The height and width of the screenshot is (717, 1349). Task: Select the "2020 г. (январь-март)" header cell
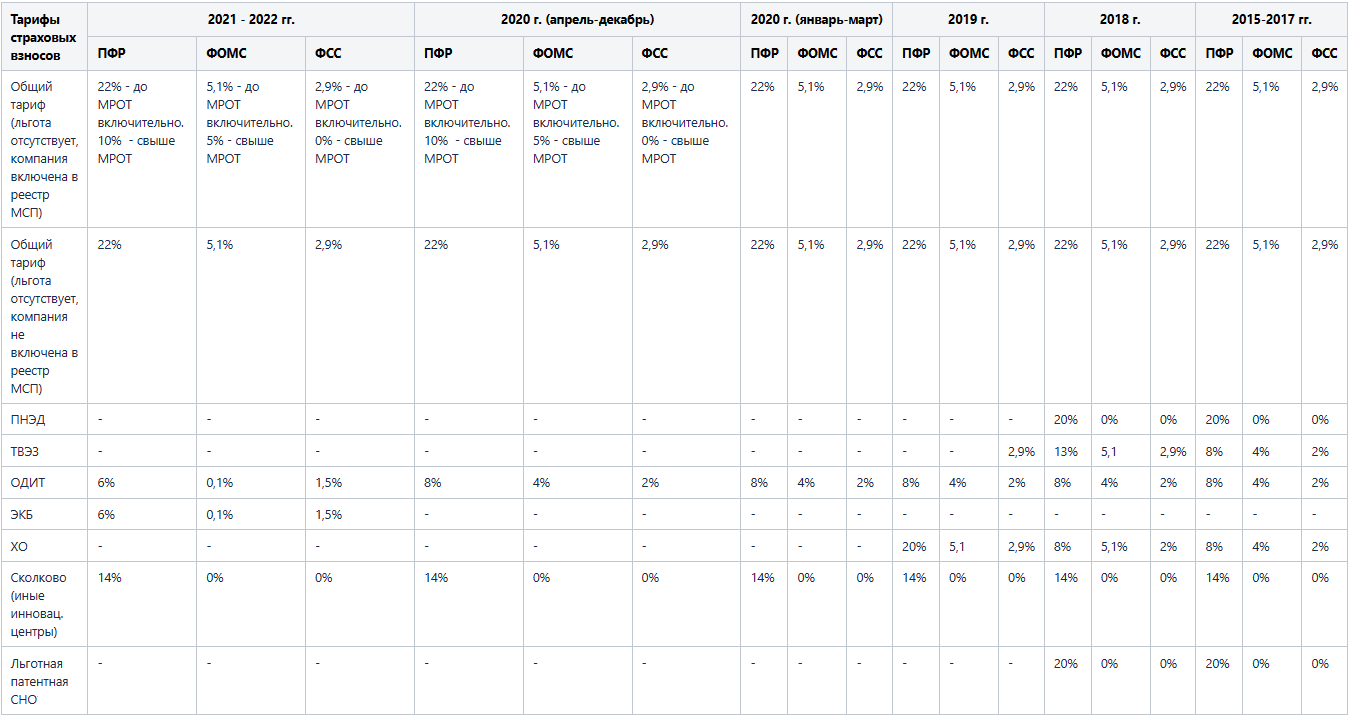816,19
